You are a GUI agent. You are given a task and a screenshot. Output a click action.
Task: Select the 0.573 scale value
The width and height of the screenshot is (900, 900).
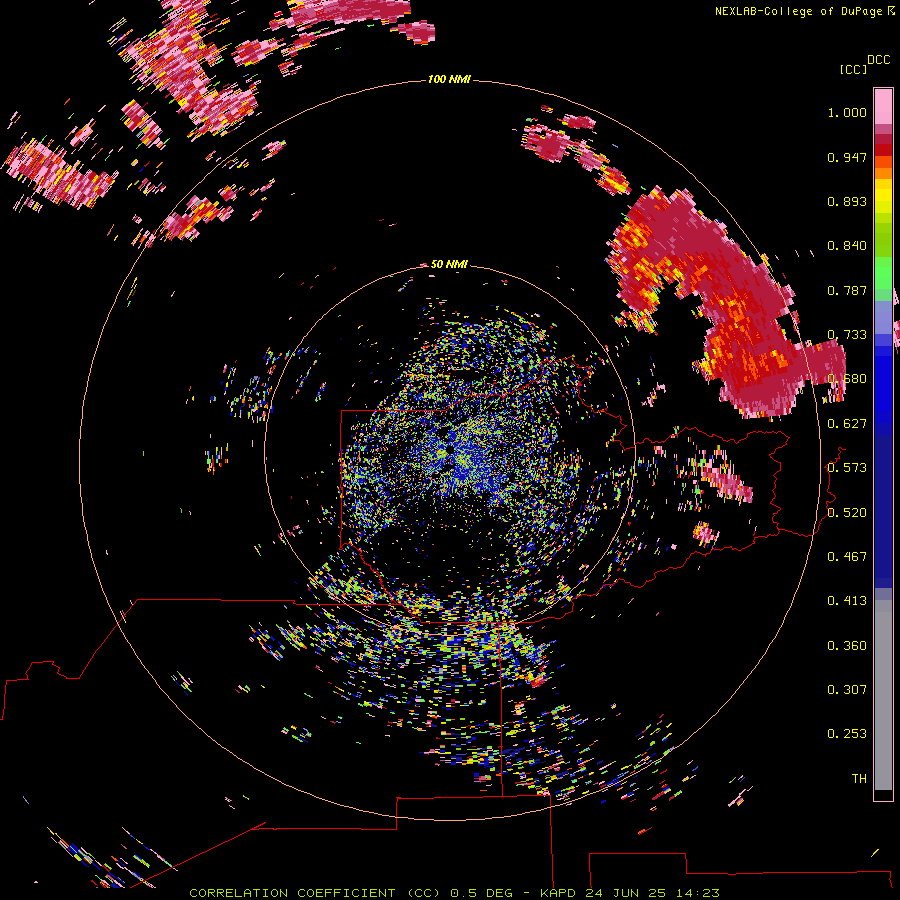point(847,468)
